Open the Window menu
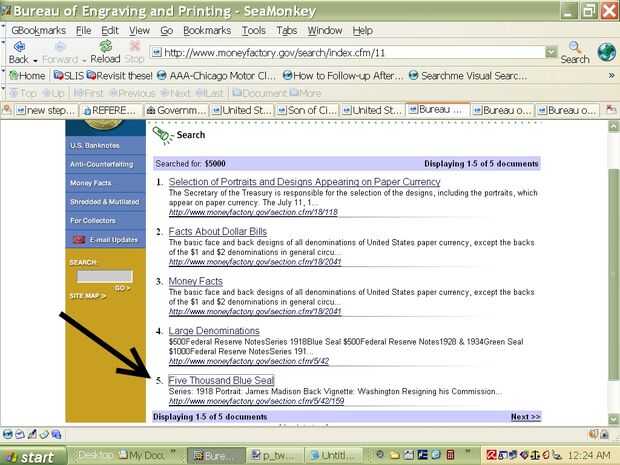This screenshot has height=465, width=620. coord(325,30)
